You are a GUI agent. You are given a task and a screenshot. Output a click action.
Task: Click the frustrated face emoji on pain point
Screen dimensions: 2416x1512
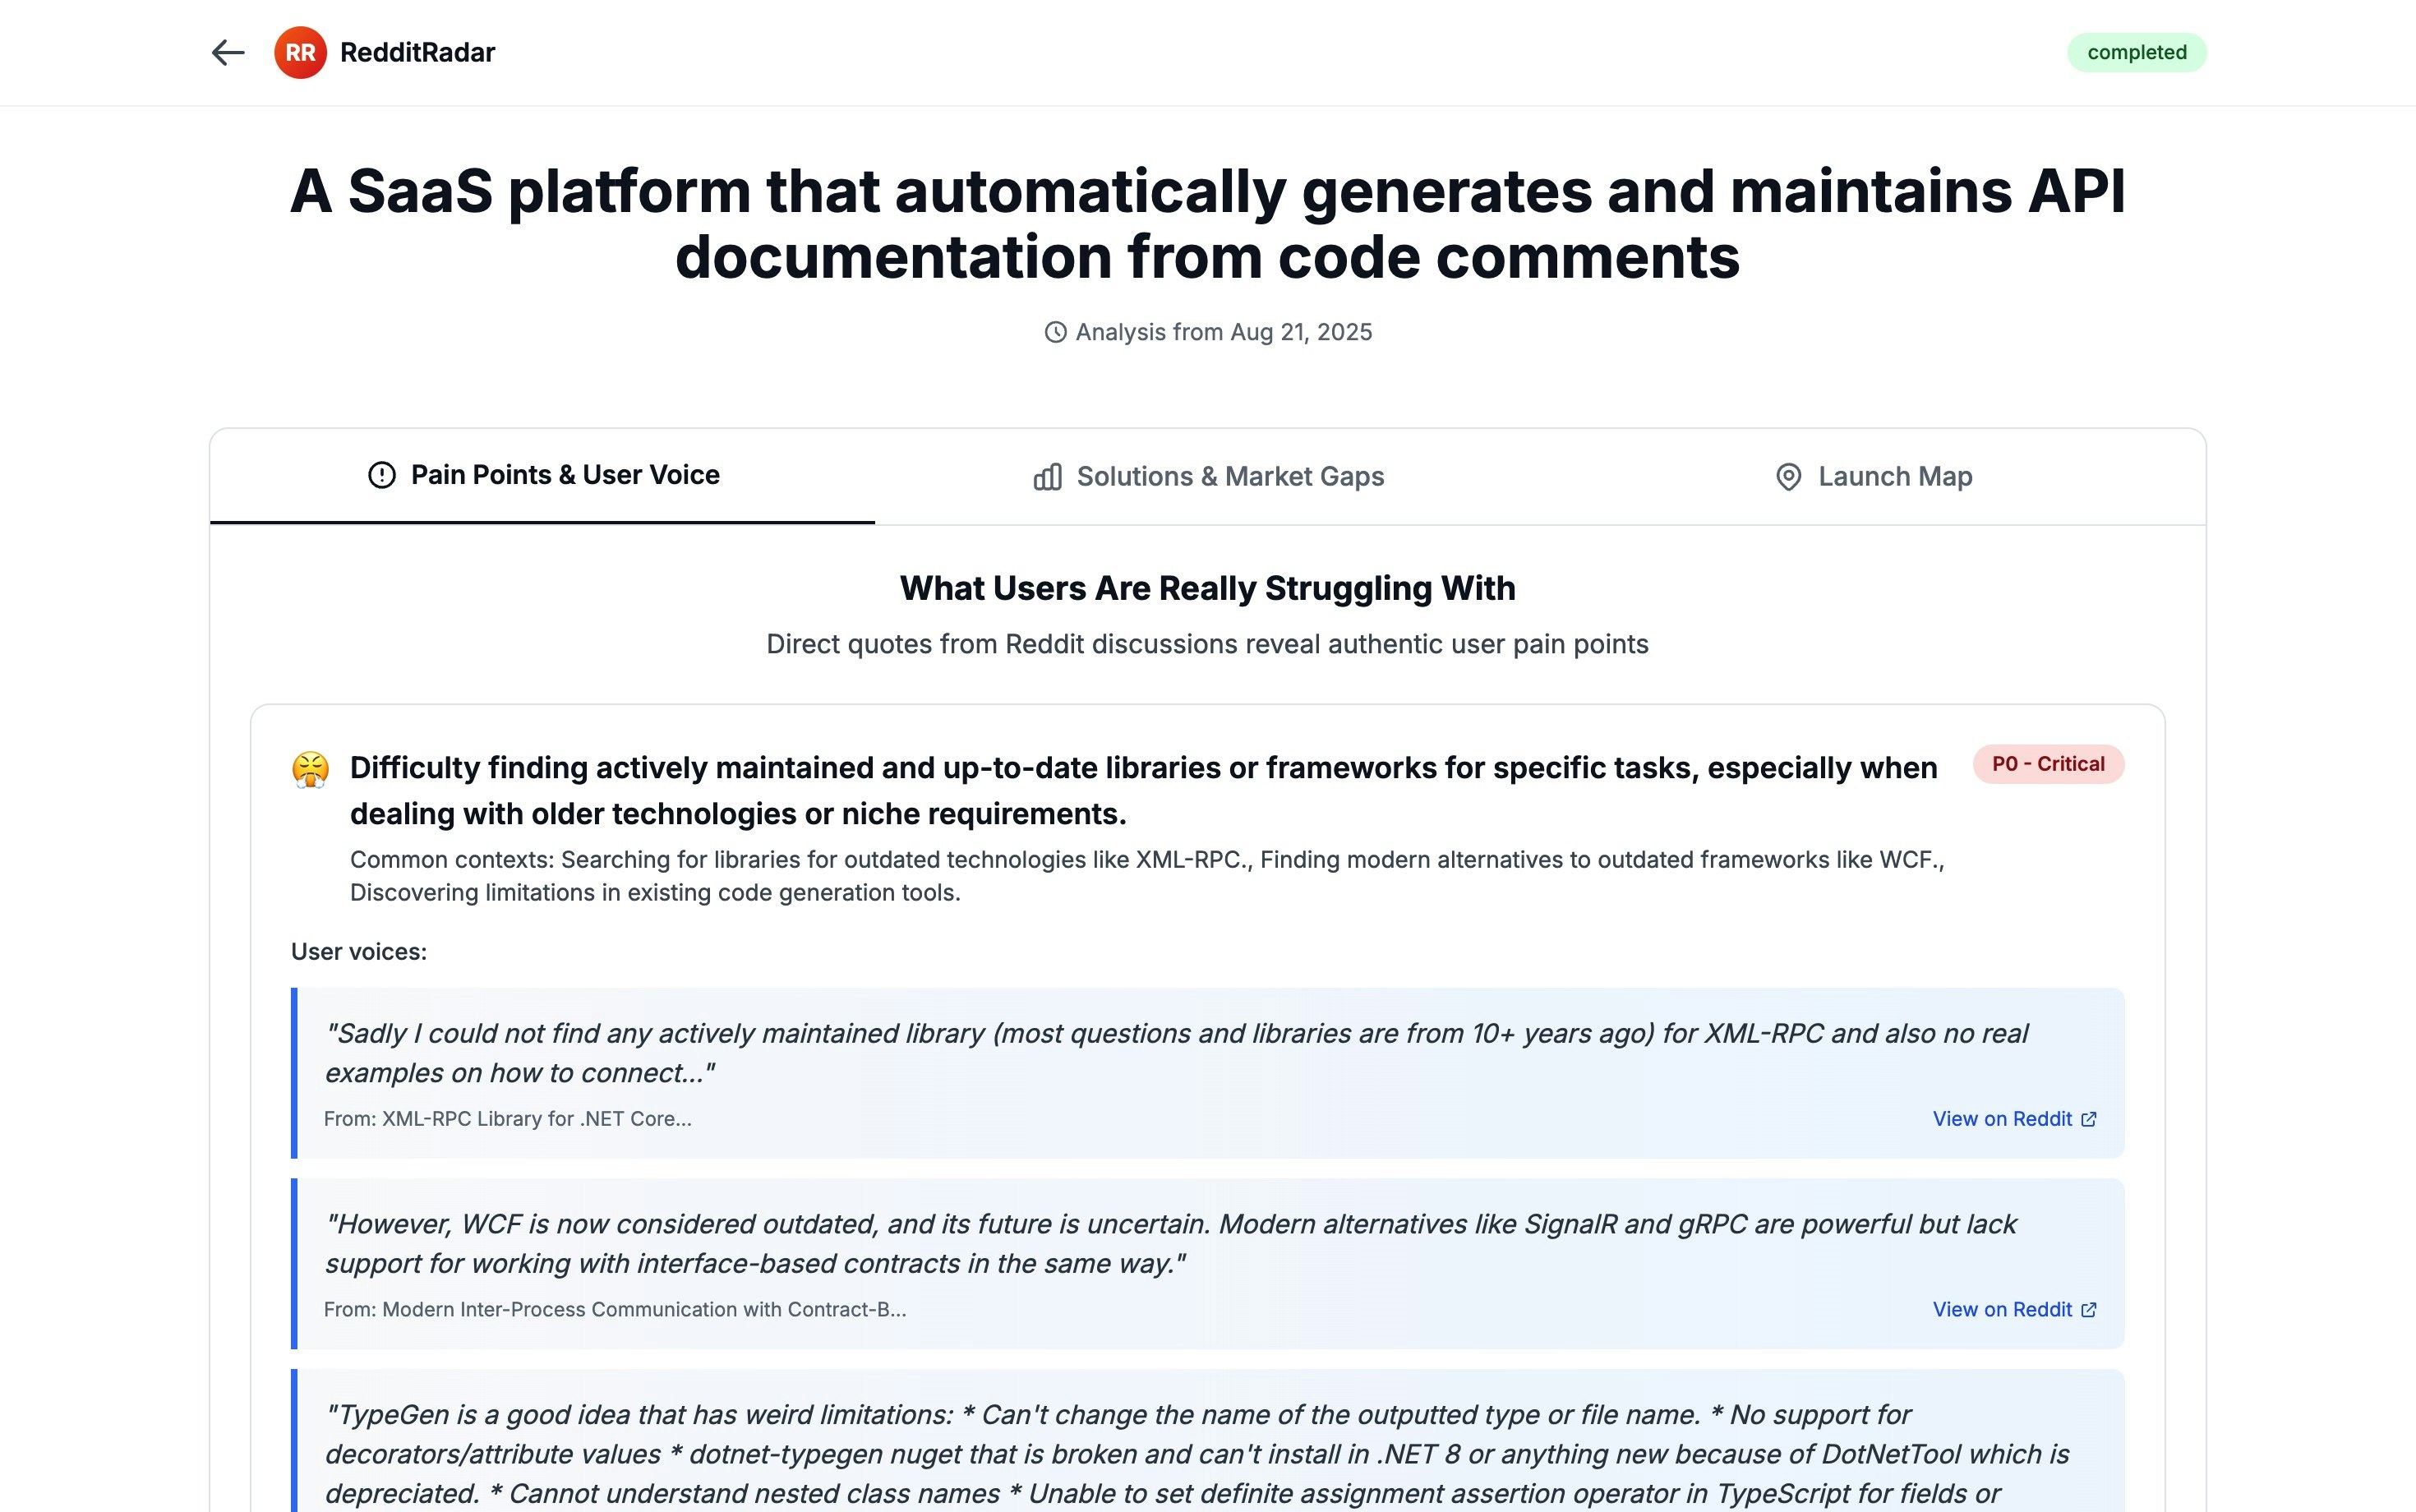pos(310,769)
